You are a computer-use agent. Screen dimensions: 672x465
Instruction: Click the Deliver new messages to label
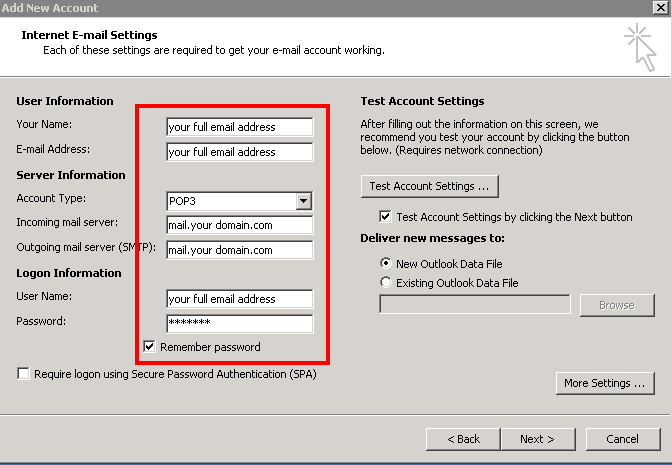click(432, 238)
